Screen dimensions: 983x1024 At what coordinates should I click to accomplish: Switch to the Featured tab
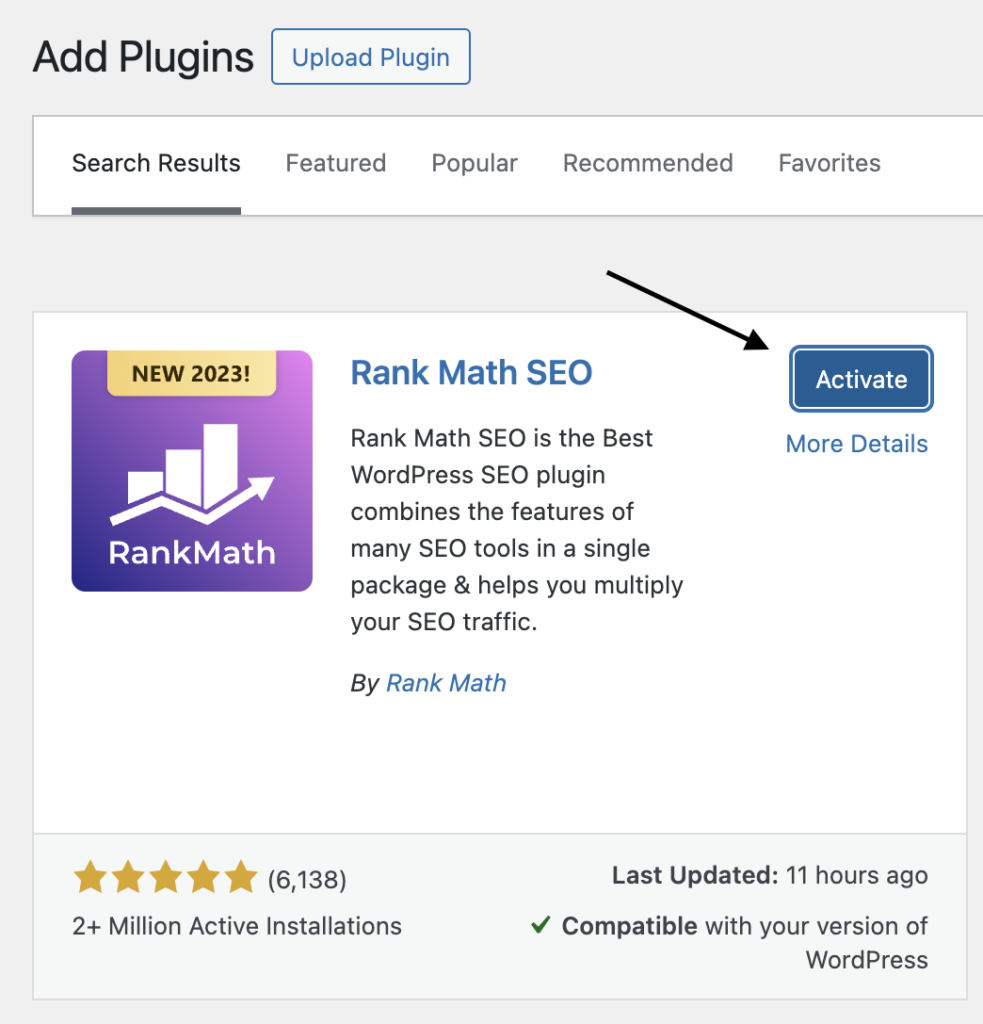[x=335, y=163]
